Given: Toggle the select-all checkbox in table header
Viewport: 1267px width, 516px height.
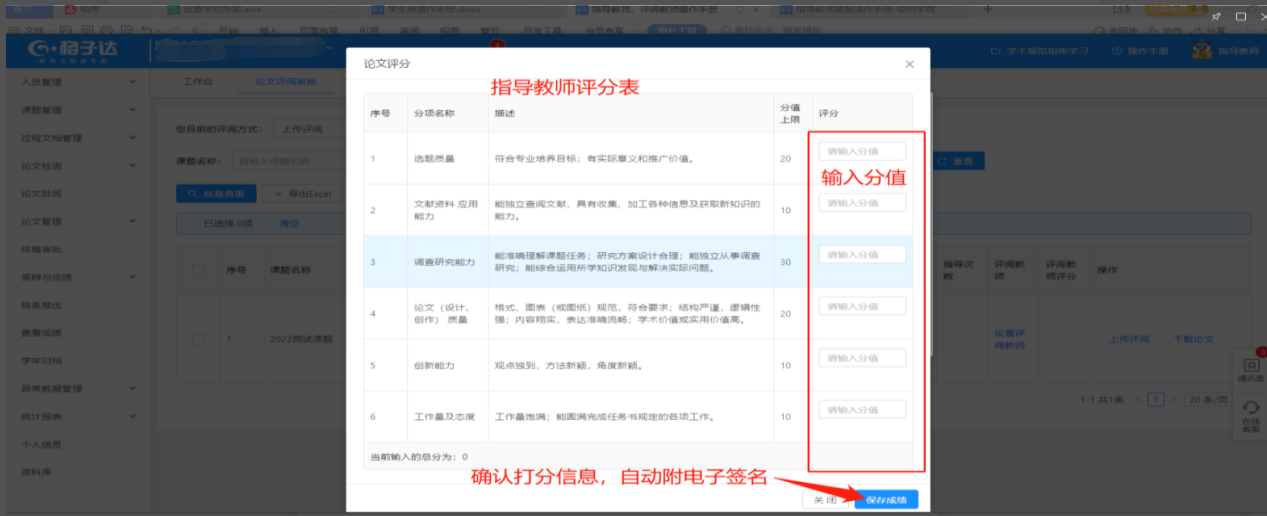Looking at the screenshot, I should coord(198,270).
